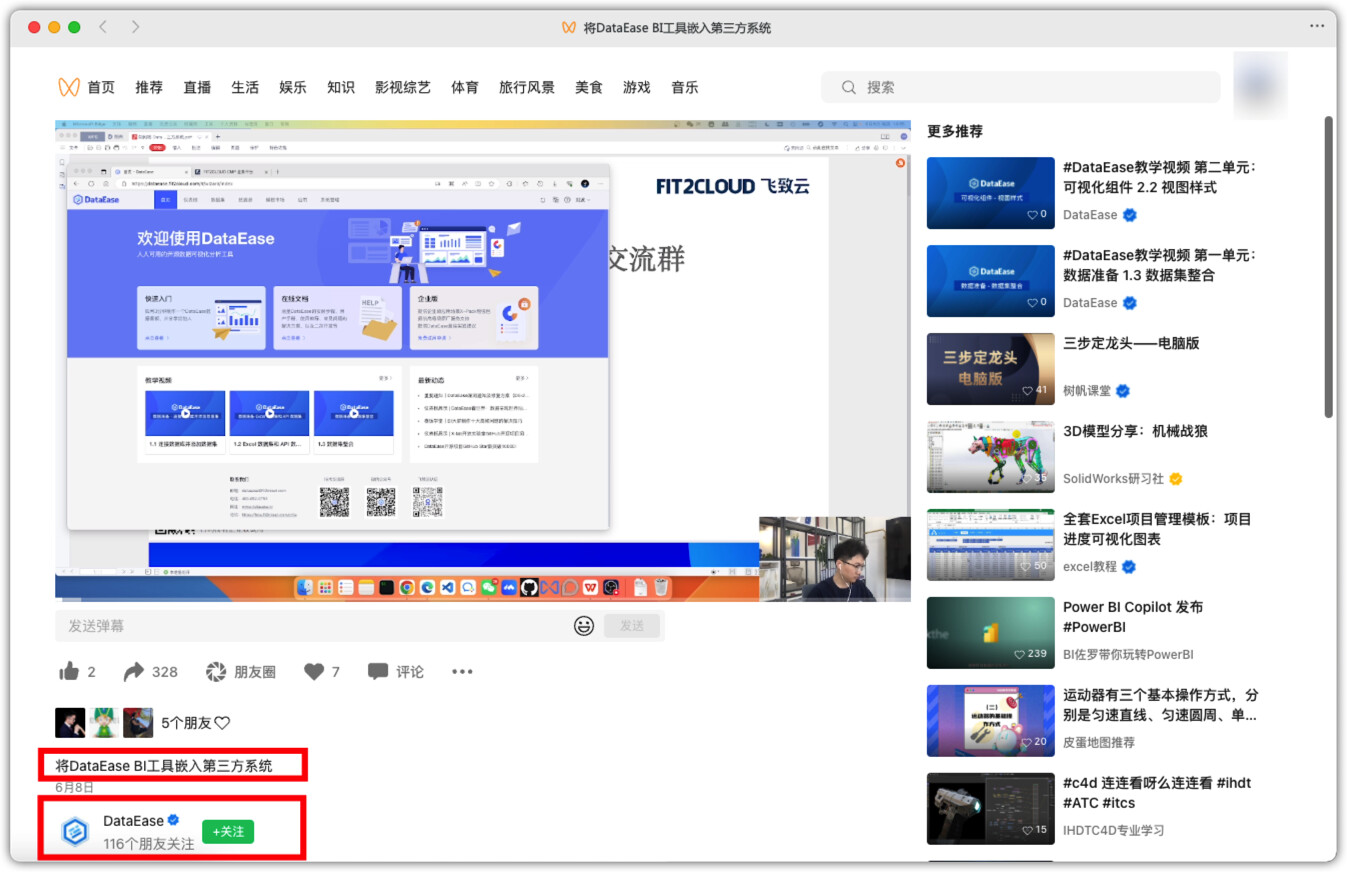Open Power BI Copilot video thumbnail
This screenshot has height=872, width=1347.
pyautogui.click(x=991, y=633)
